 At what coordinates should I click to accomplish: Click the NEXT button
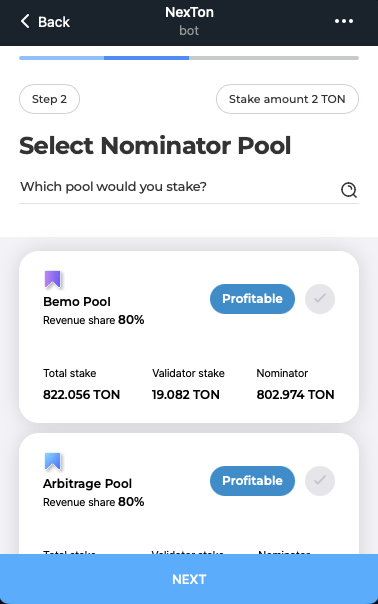pyautogui.click(x=189, y=579)
